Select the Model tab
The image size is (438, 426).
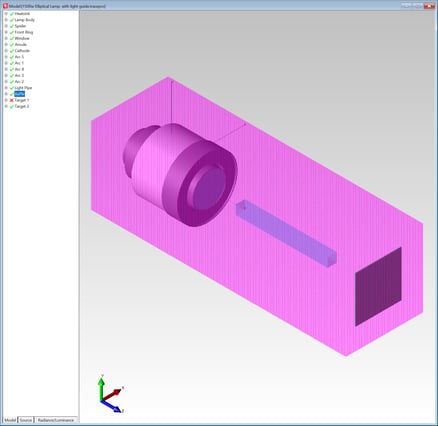coord(10,420)
